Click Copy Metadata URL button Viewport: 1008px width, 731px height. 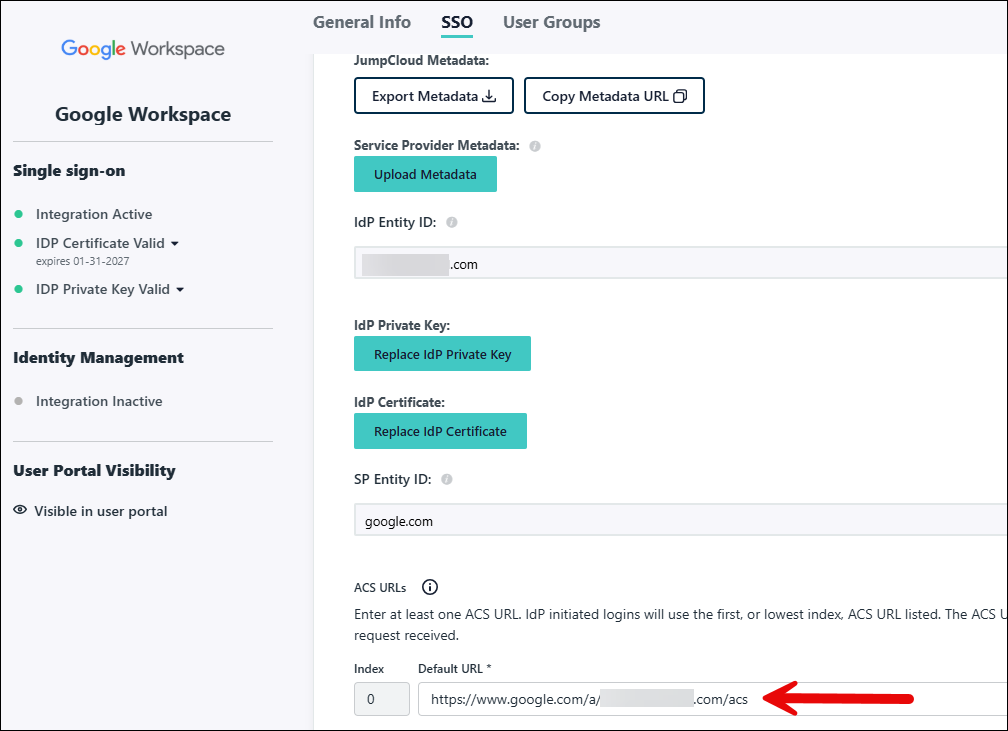pyautogui.click(x=614, y=97)
